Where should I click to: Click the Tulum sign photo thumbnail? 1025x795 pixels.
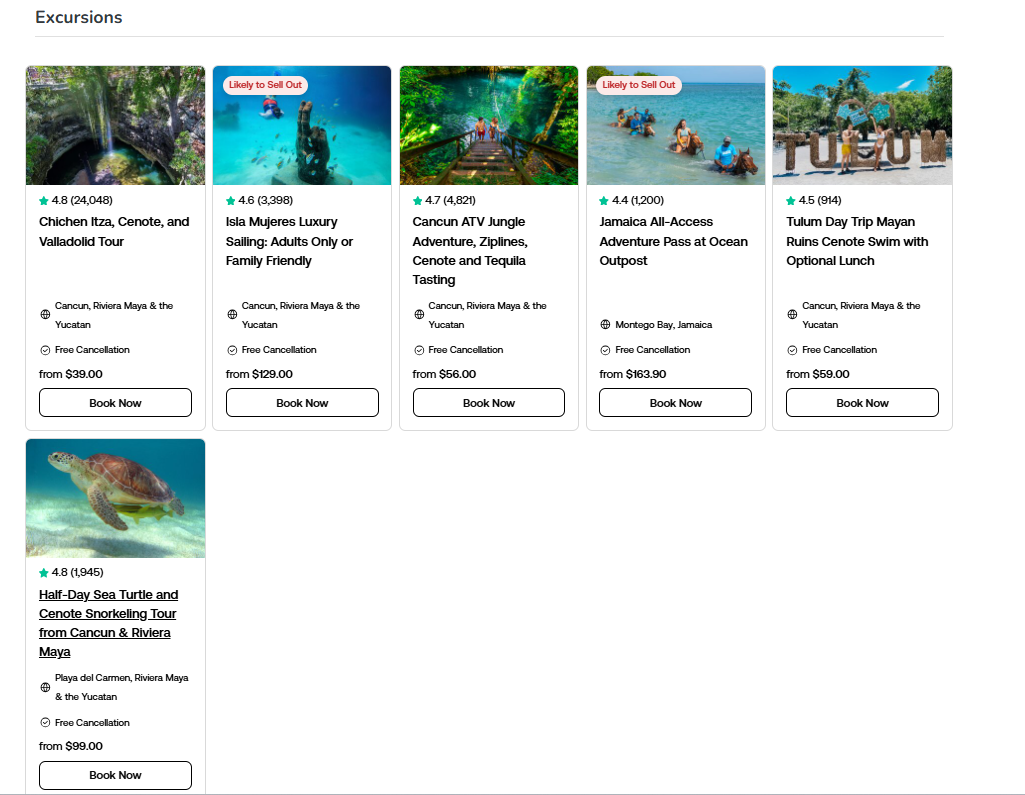coord(862,126)
